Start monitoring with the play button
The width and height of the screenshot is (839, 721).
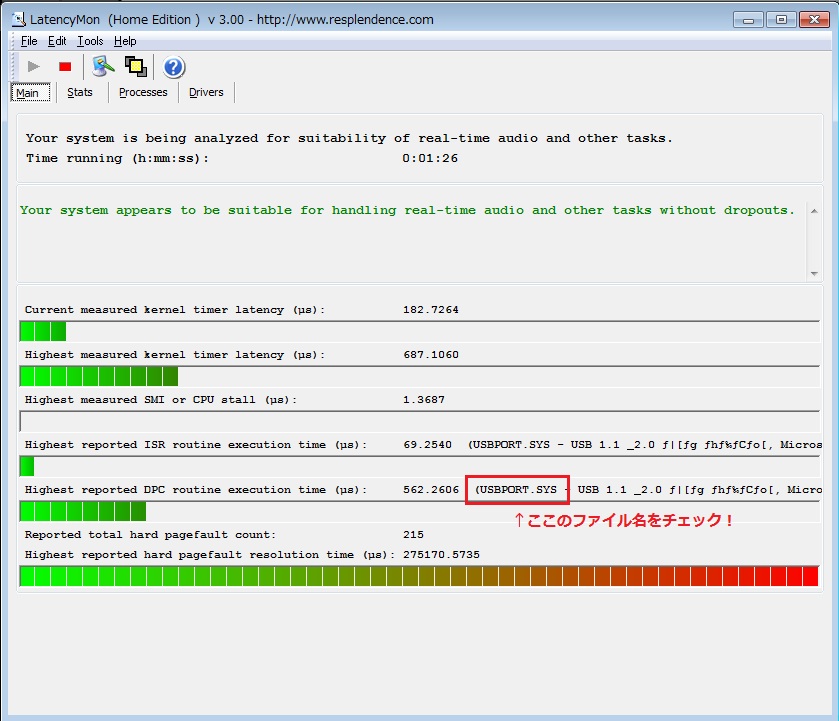[x=34, y=66]
